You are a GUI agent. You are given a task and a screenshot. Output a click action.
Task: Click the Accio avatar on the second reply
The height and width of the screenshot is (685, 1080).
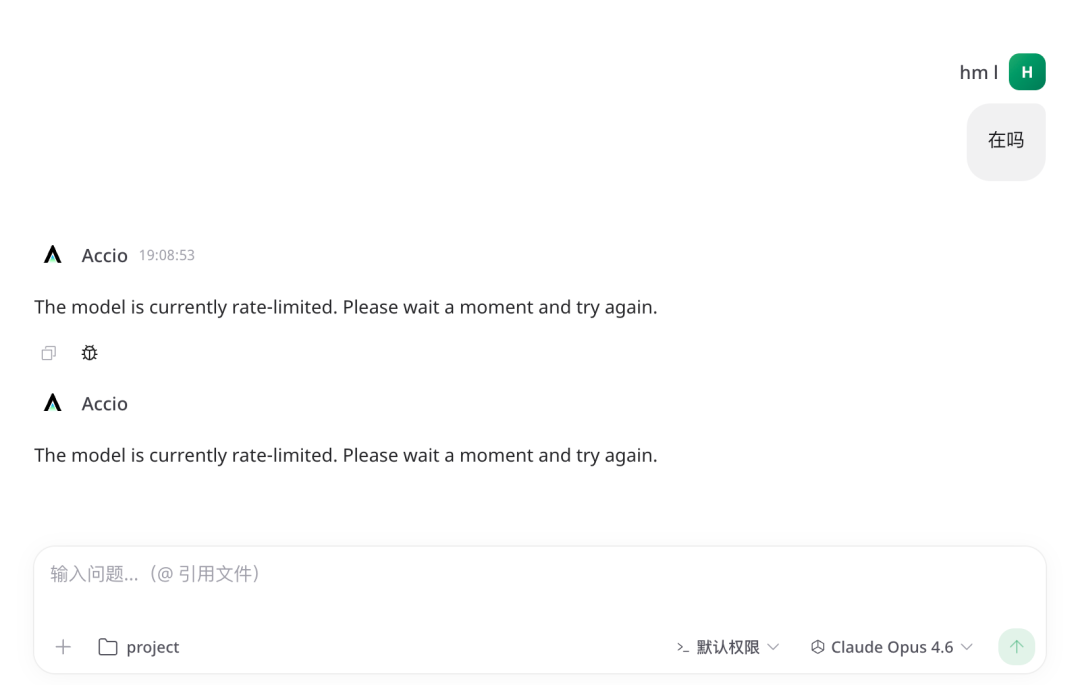[52, 402]
